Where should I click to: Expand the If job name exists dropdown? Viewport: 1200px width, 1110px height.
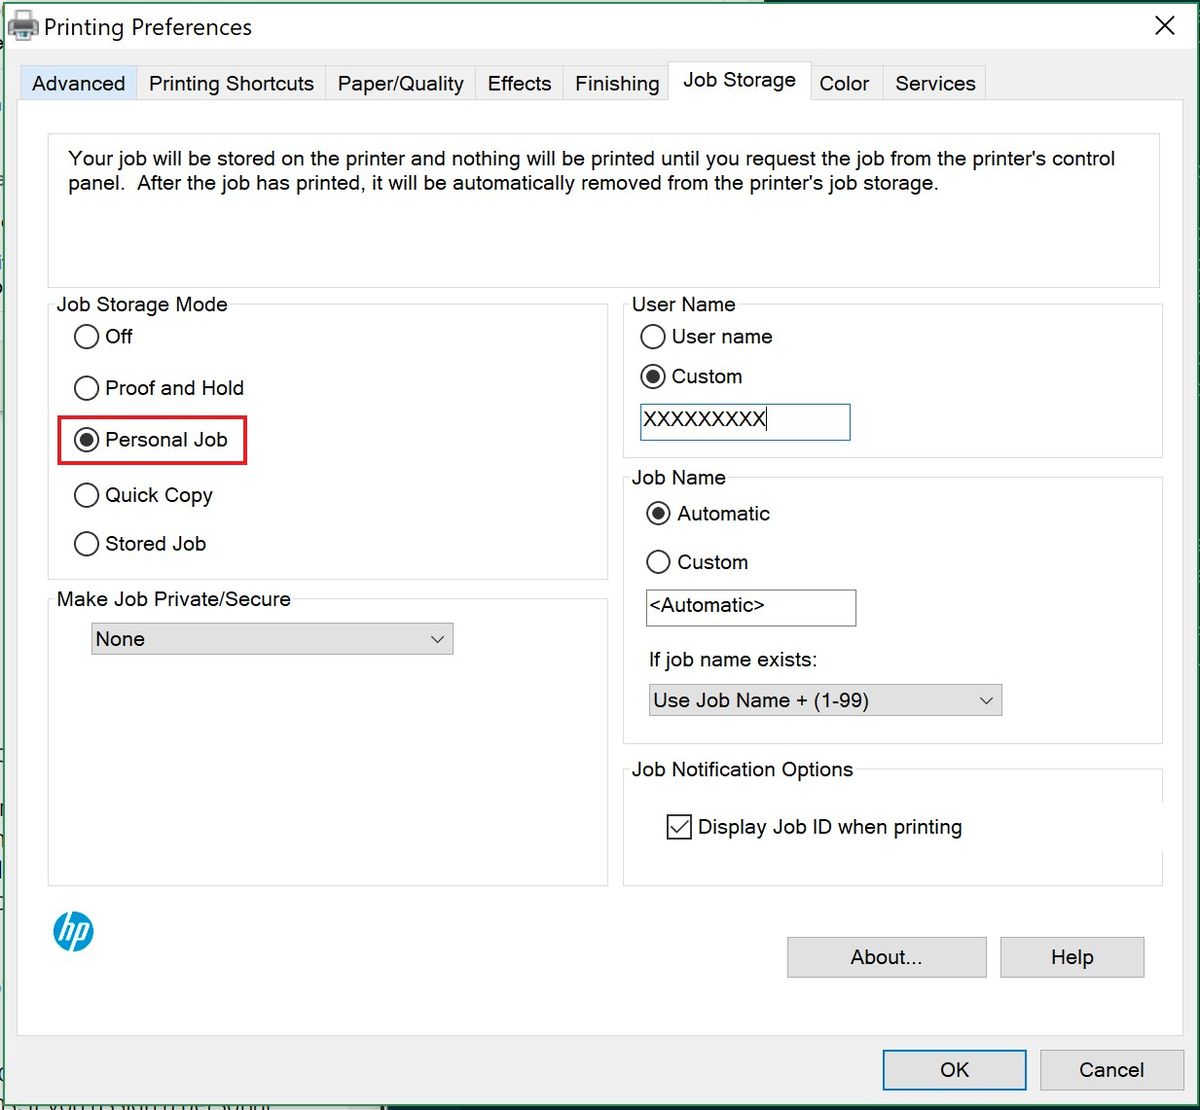click(x=825, y=700)
